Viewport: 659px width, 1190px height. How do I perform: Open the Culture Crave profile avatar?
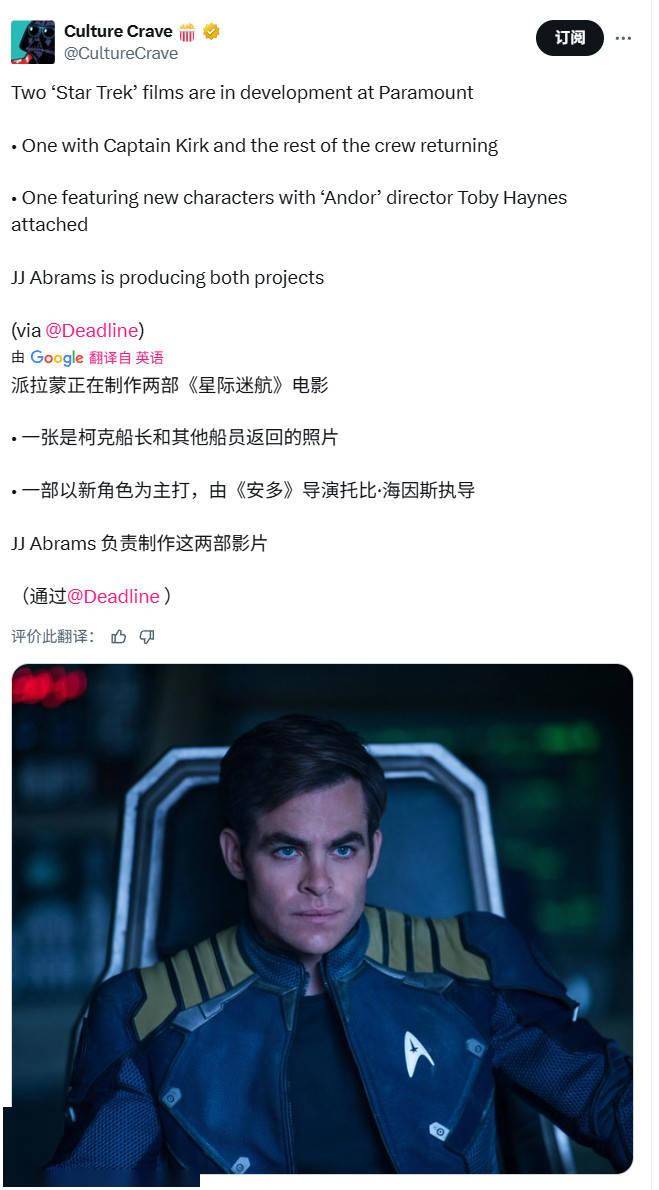tap(33, 42)
